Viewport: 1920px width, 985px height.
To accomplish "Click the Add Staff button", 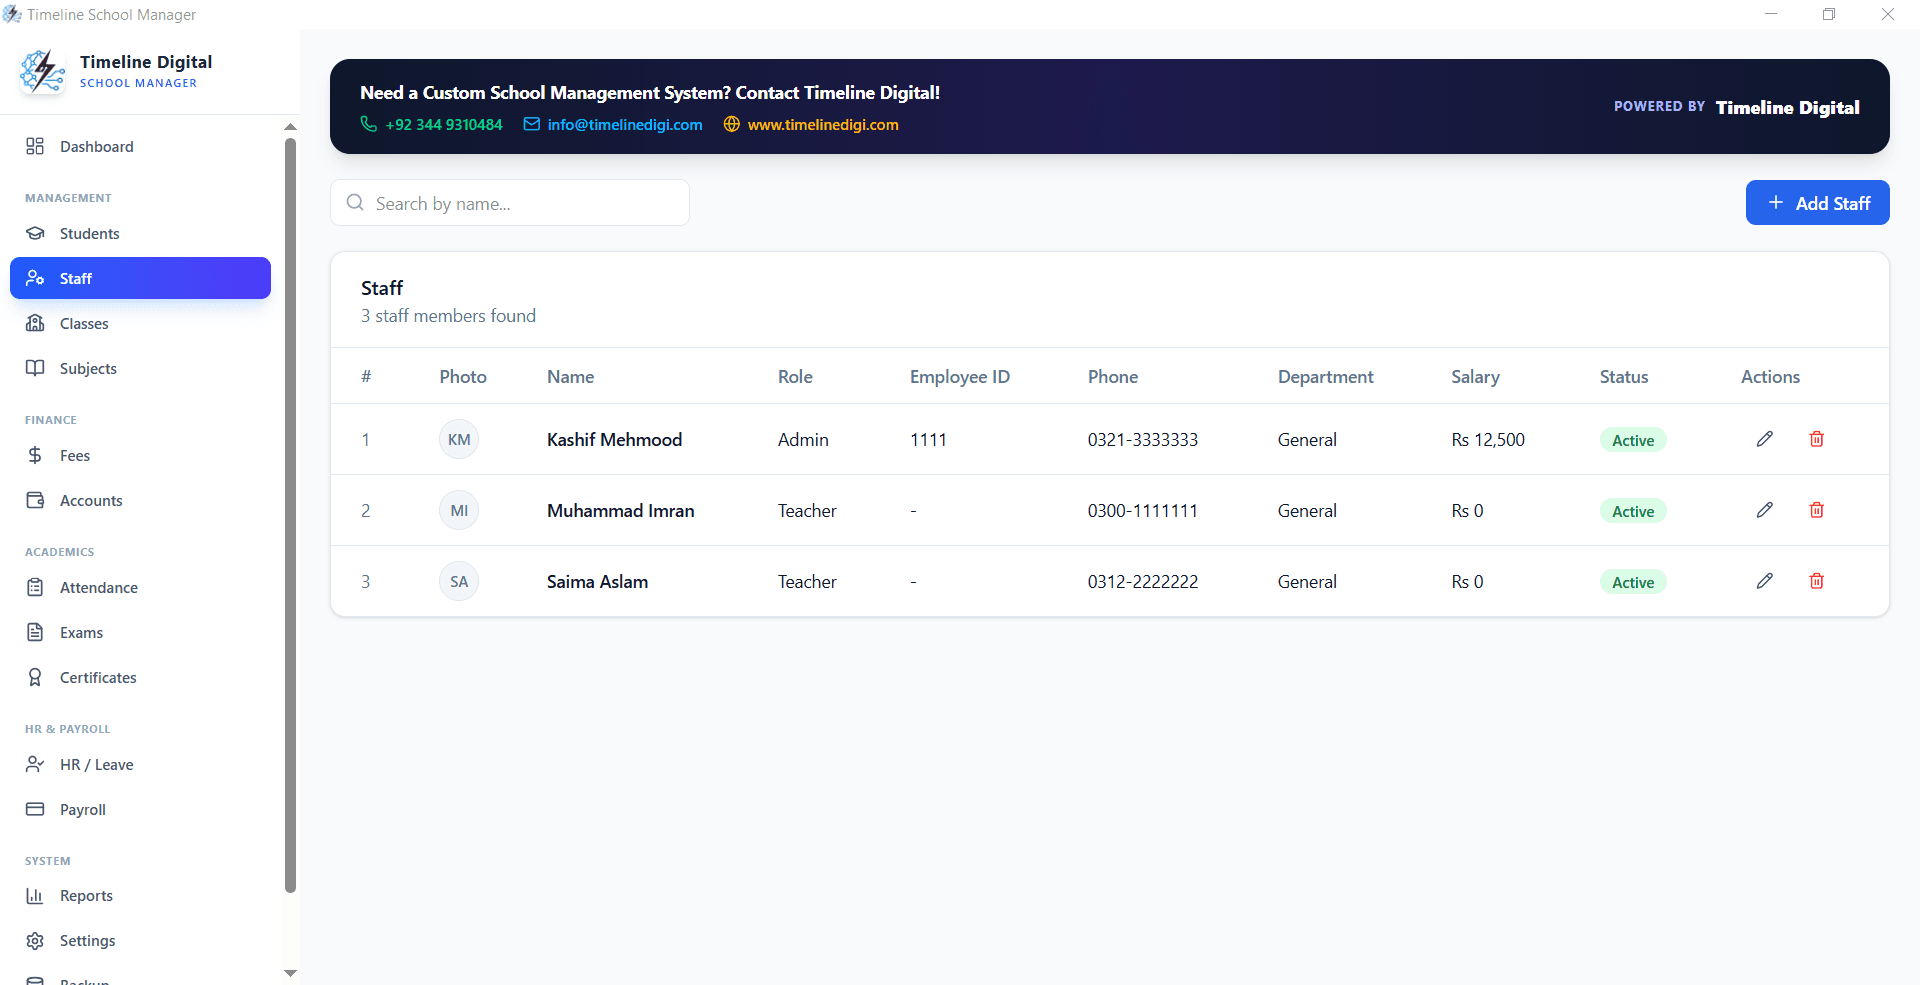I will [1817, 202].
